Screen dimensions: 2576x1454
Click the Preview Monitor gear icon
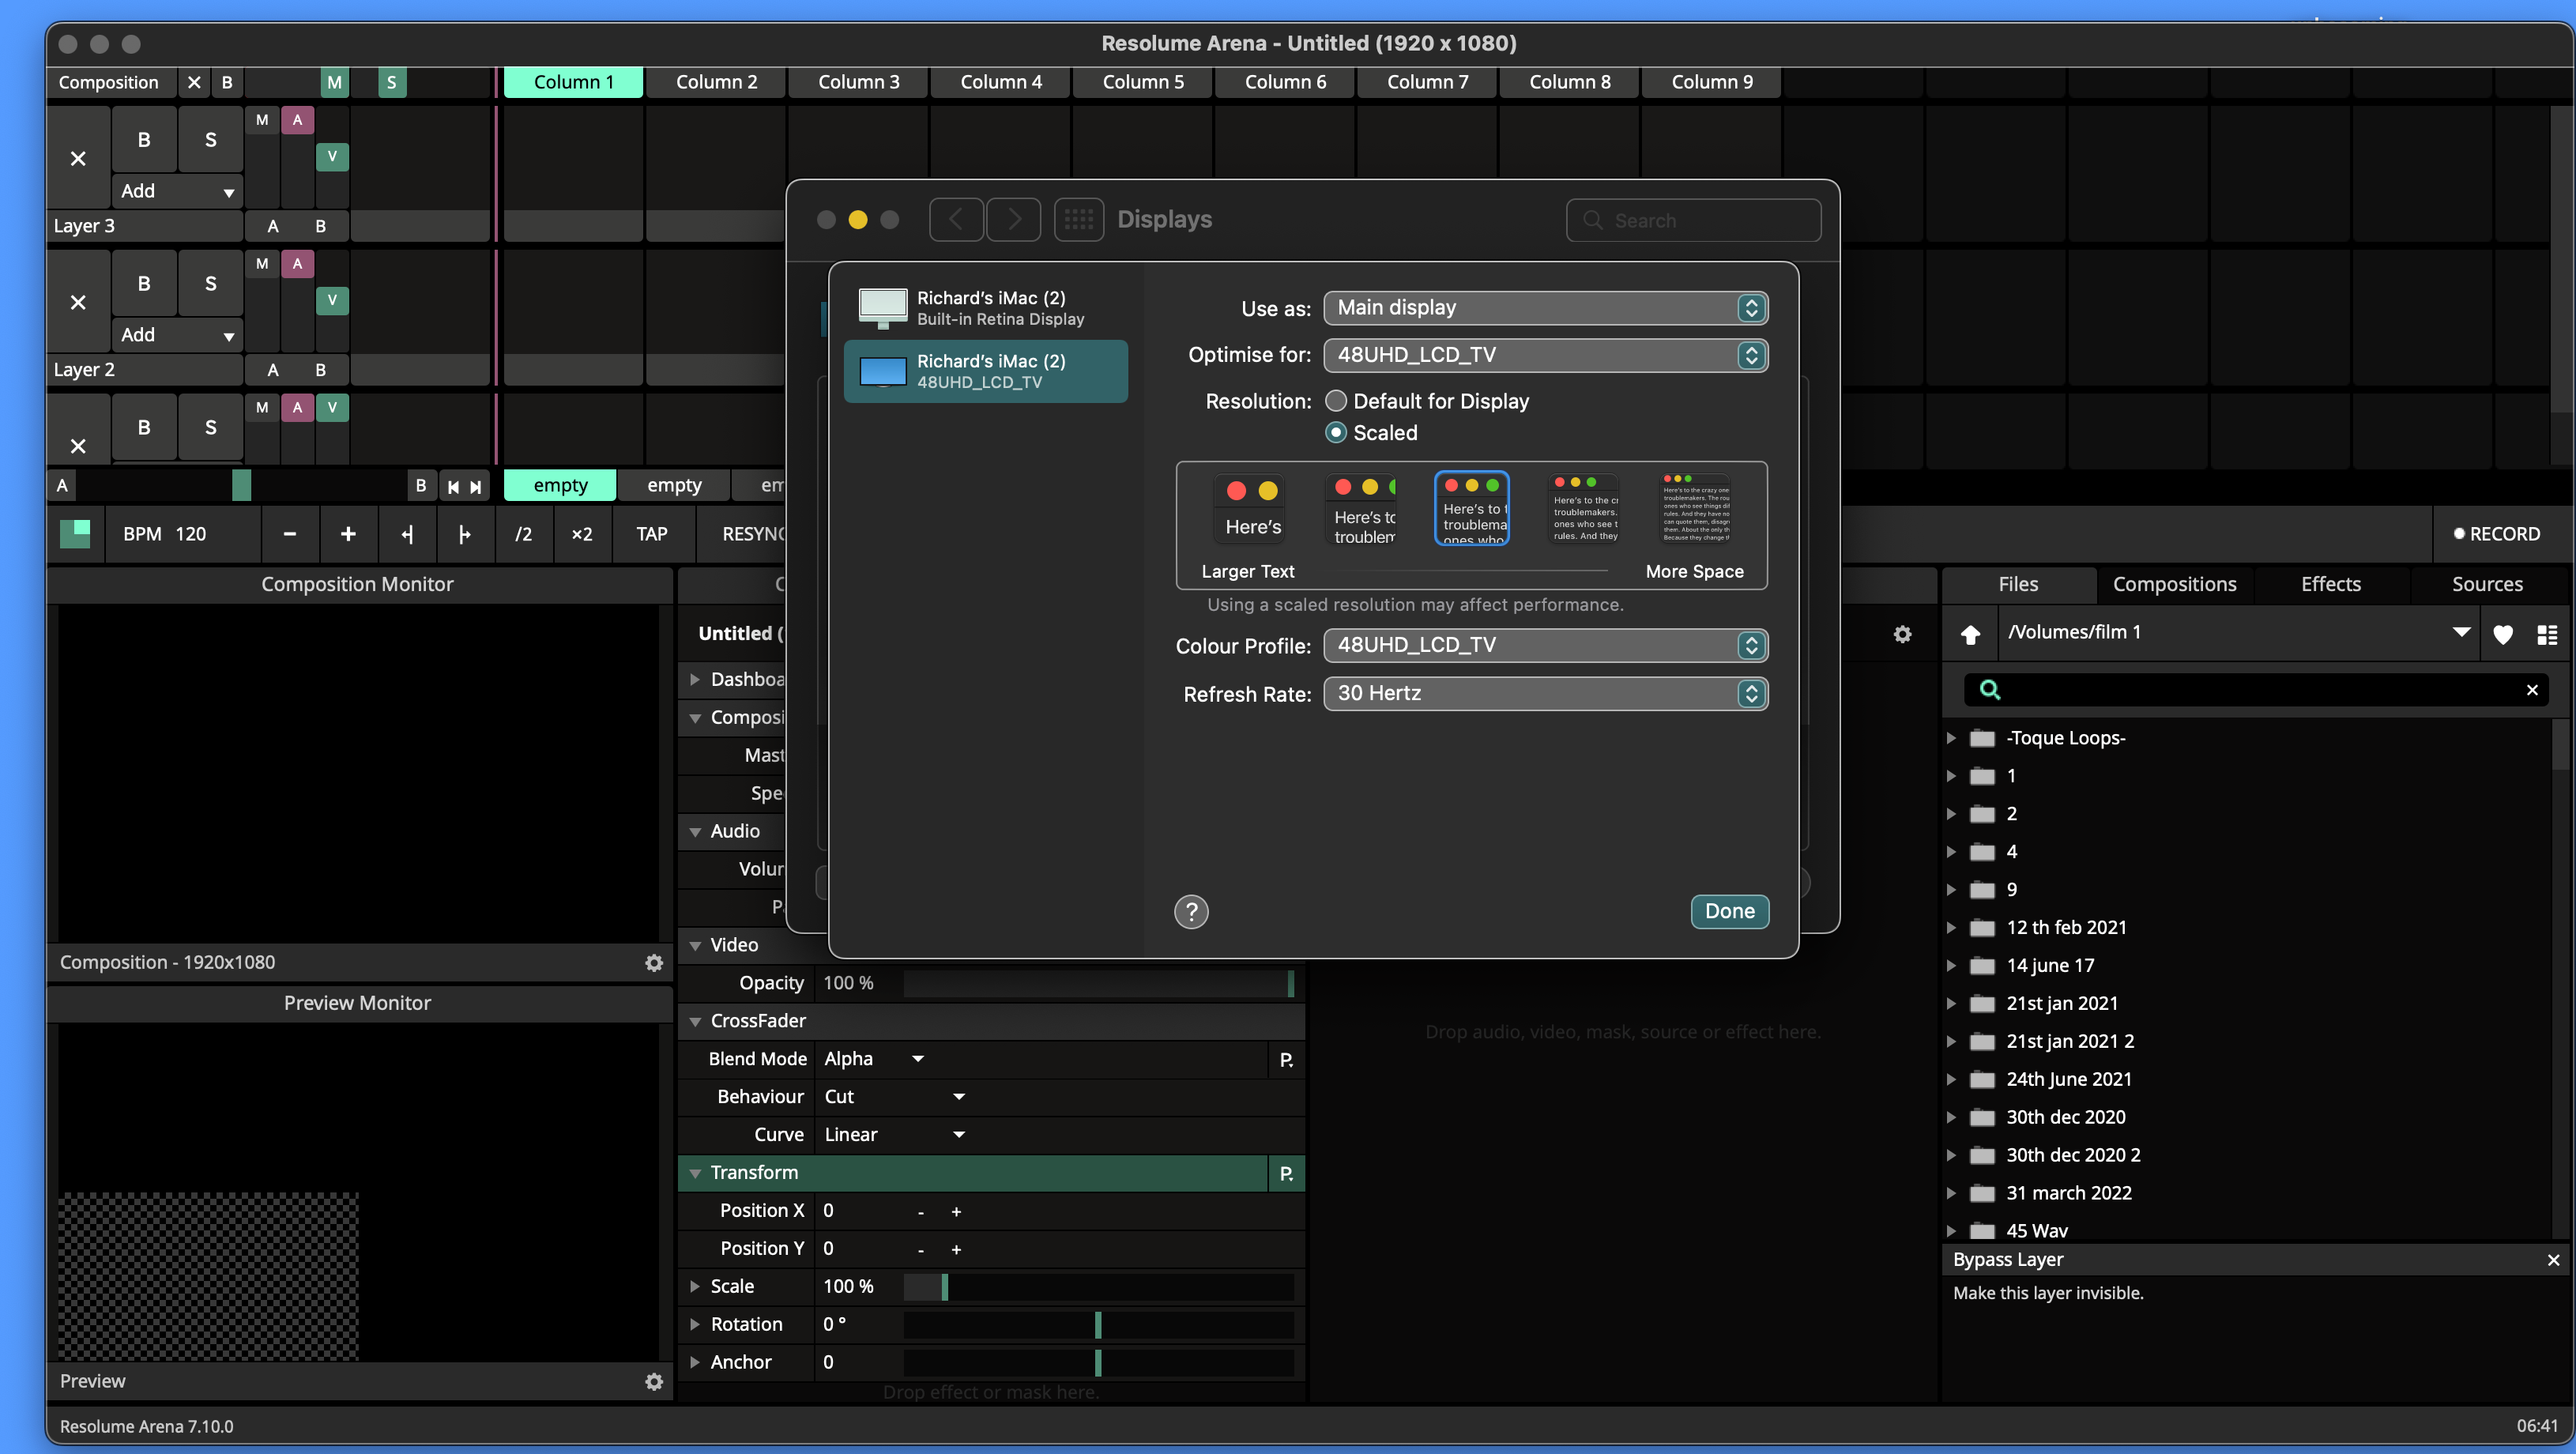point(653,1381)
